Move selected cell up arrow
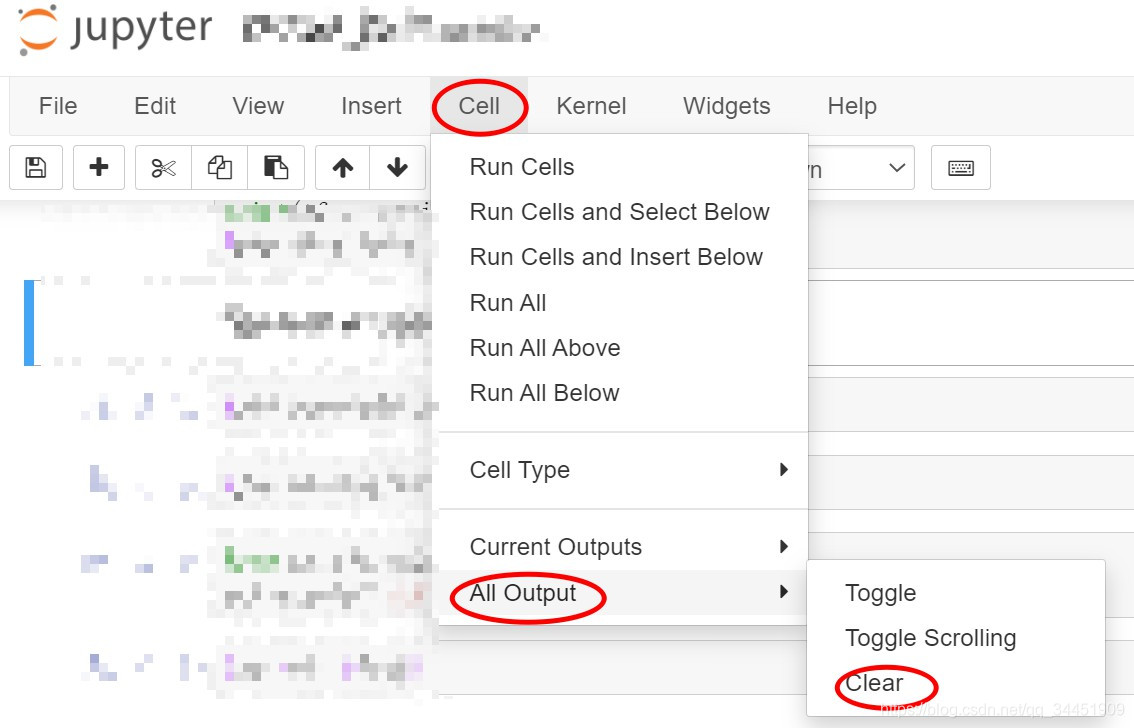The image size is (1134, 728). point(343,168)
